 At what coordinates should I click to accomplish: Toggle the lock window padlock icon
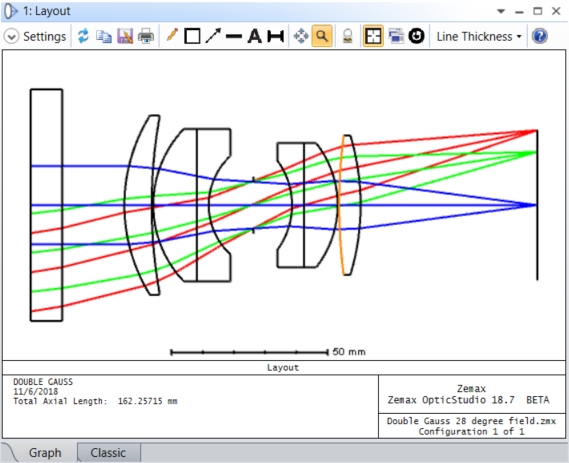click(x=348, y=36)
